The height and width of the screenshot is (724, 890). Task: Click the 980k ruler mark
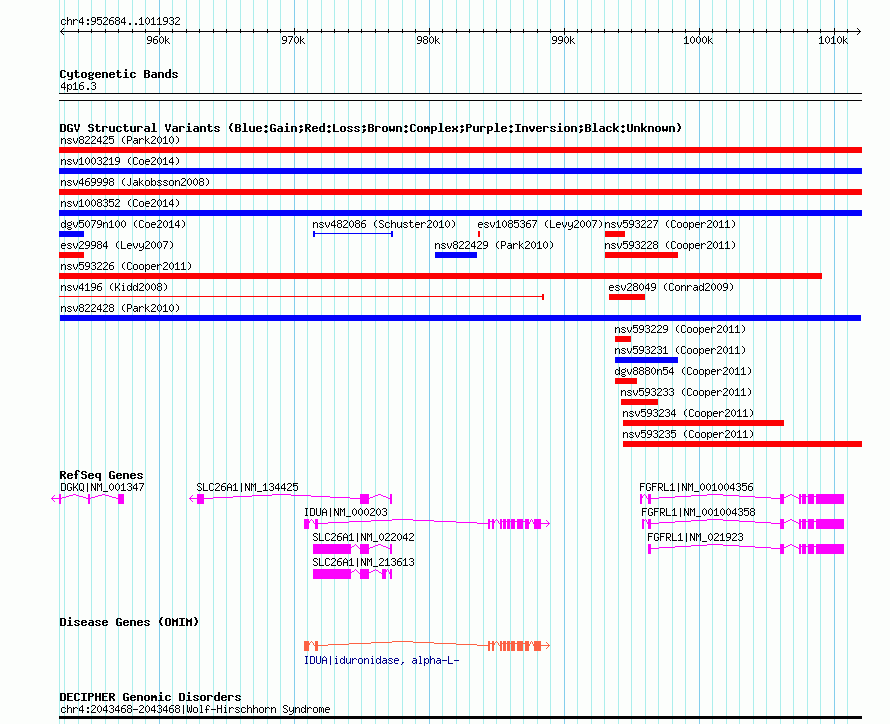[428, 40]
